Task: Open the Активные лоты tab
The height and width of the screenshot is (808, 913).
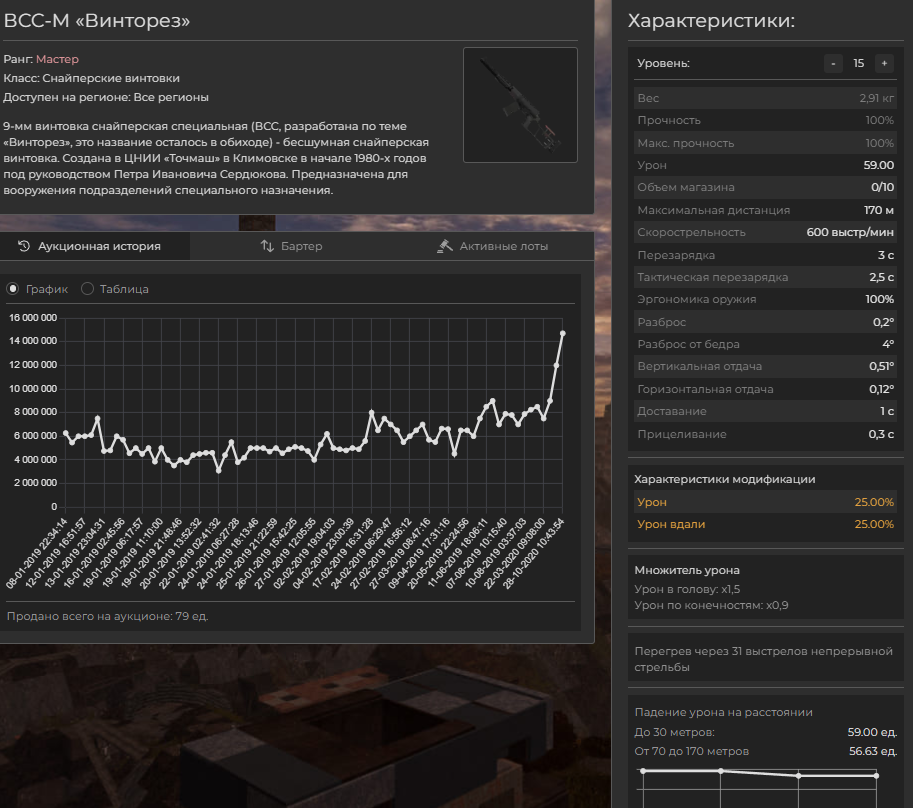Action: pos(493,246)
